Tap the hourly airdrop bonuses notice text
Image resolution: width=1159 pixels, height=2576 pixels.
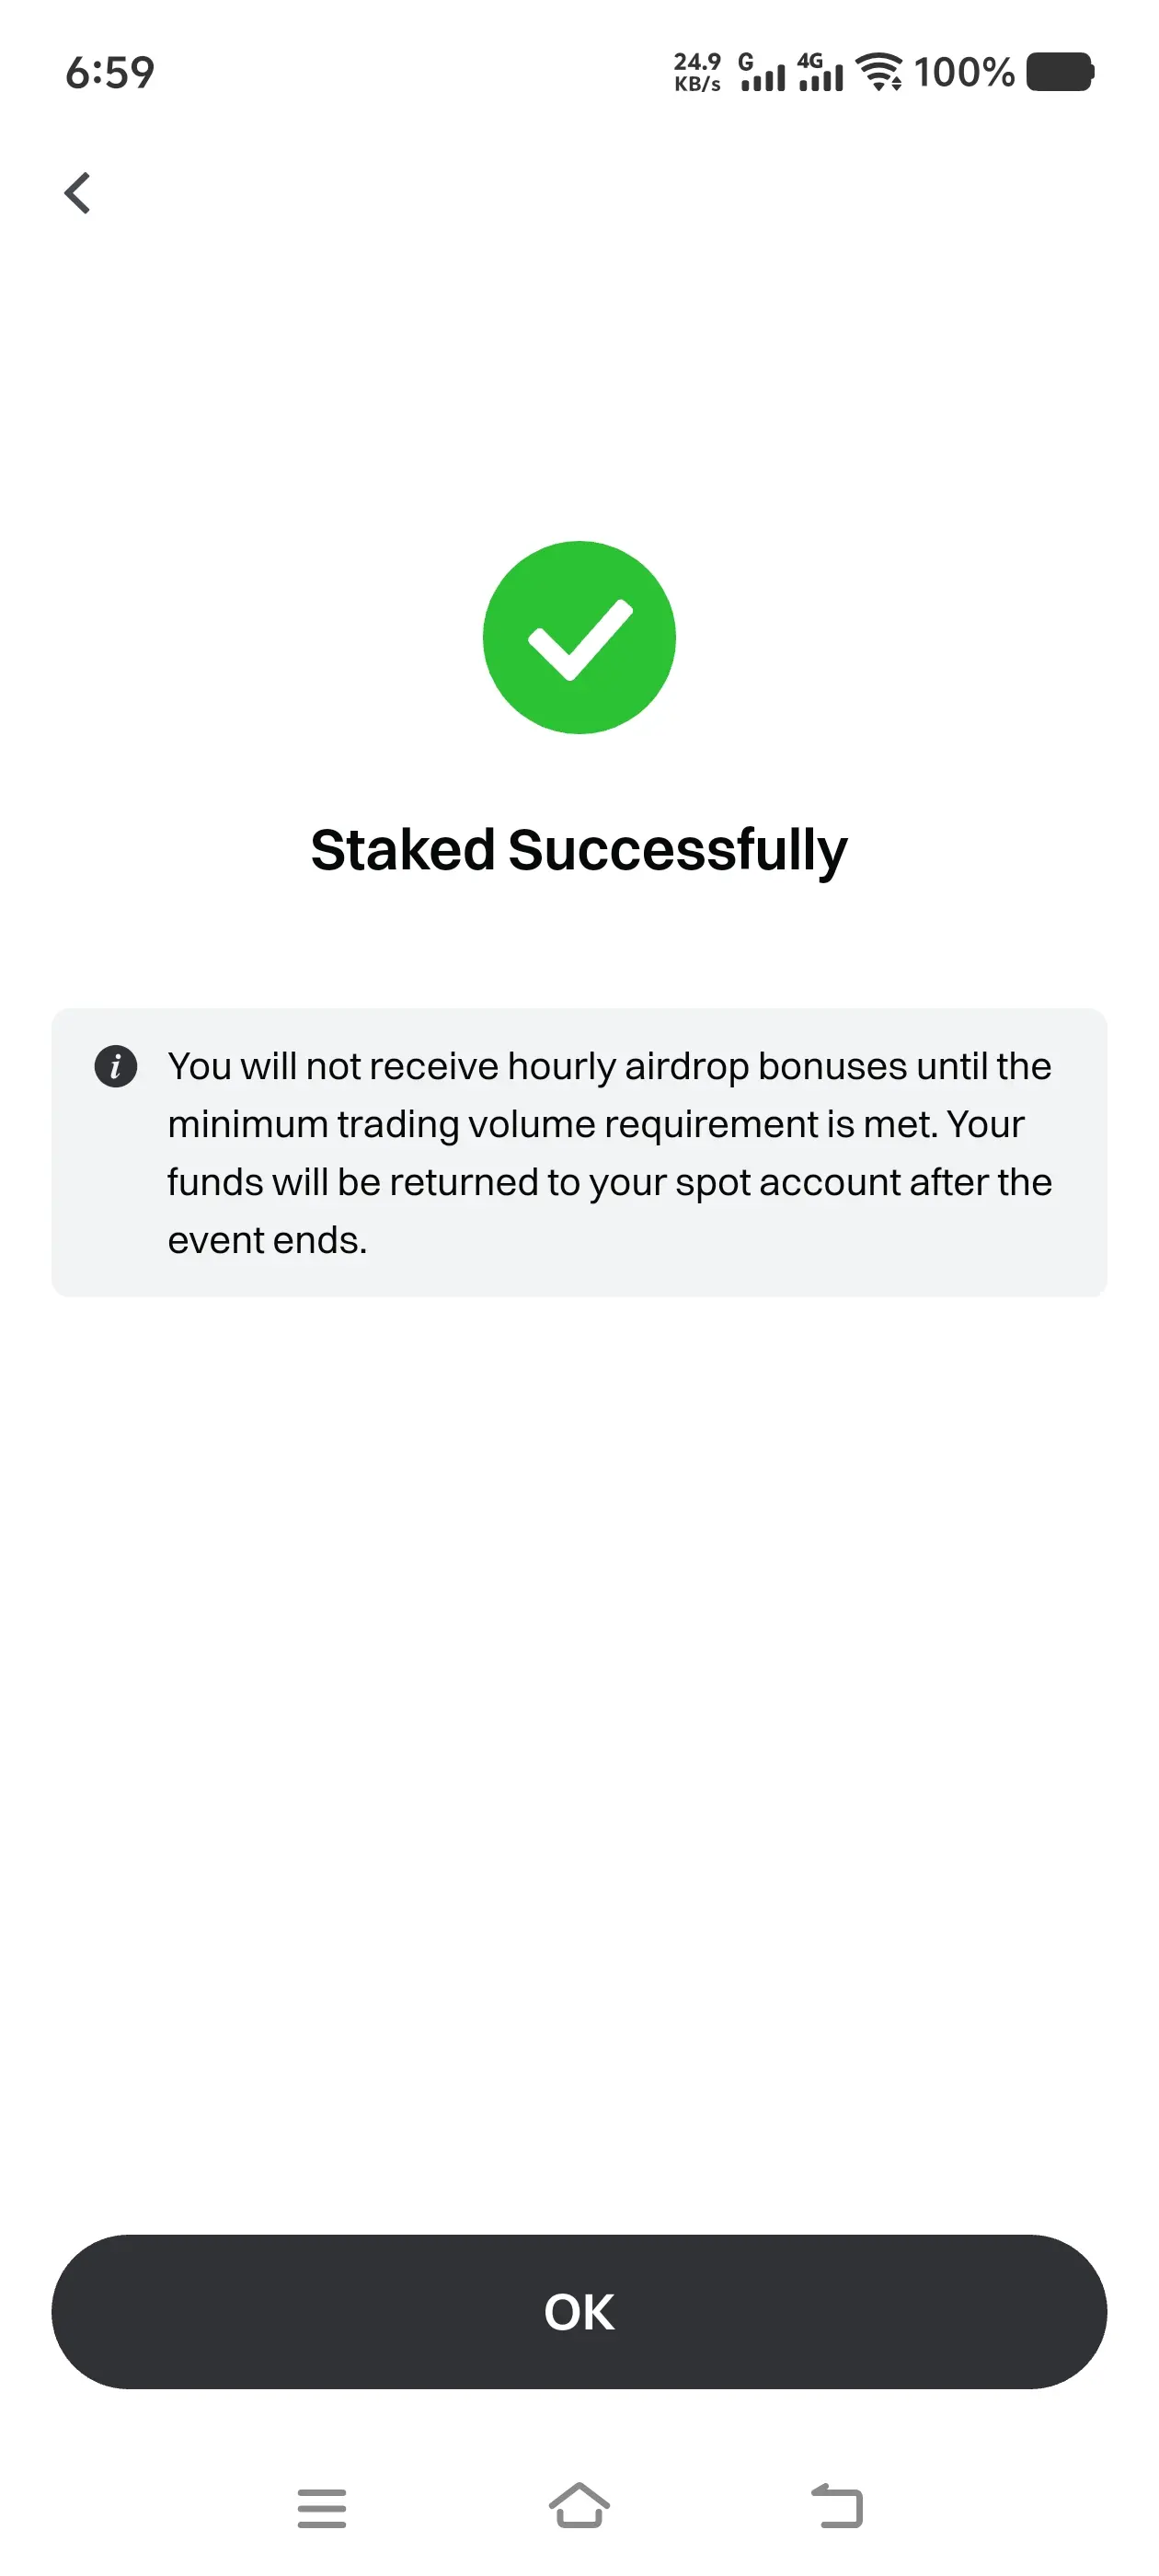pos(609,1066)
